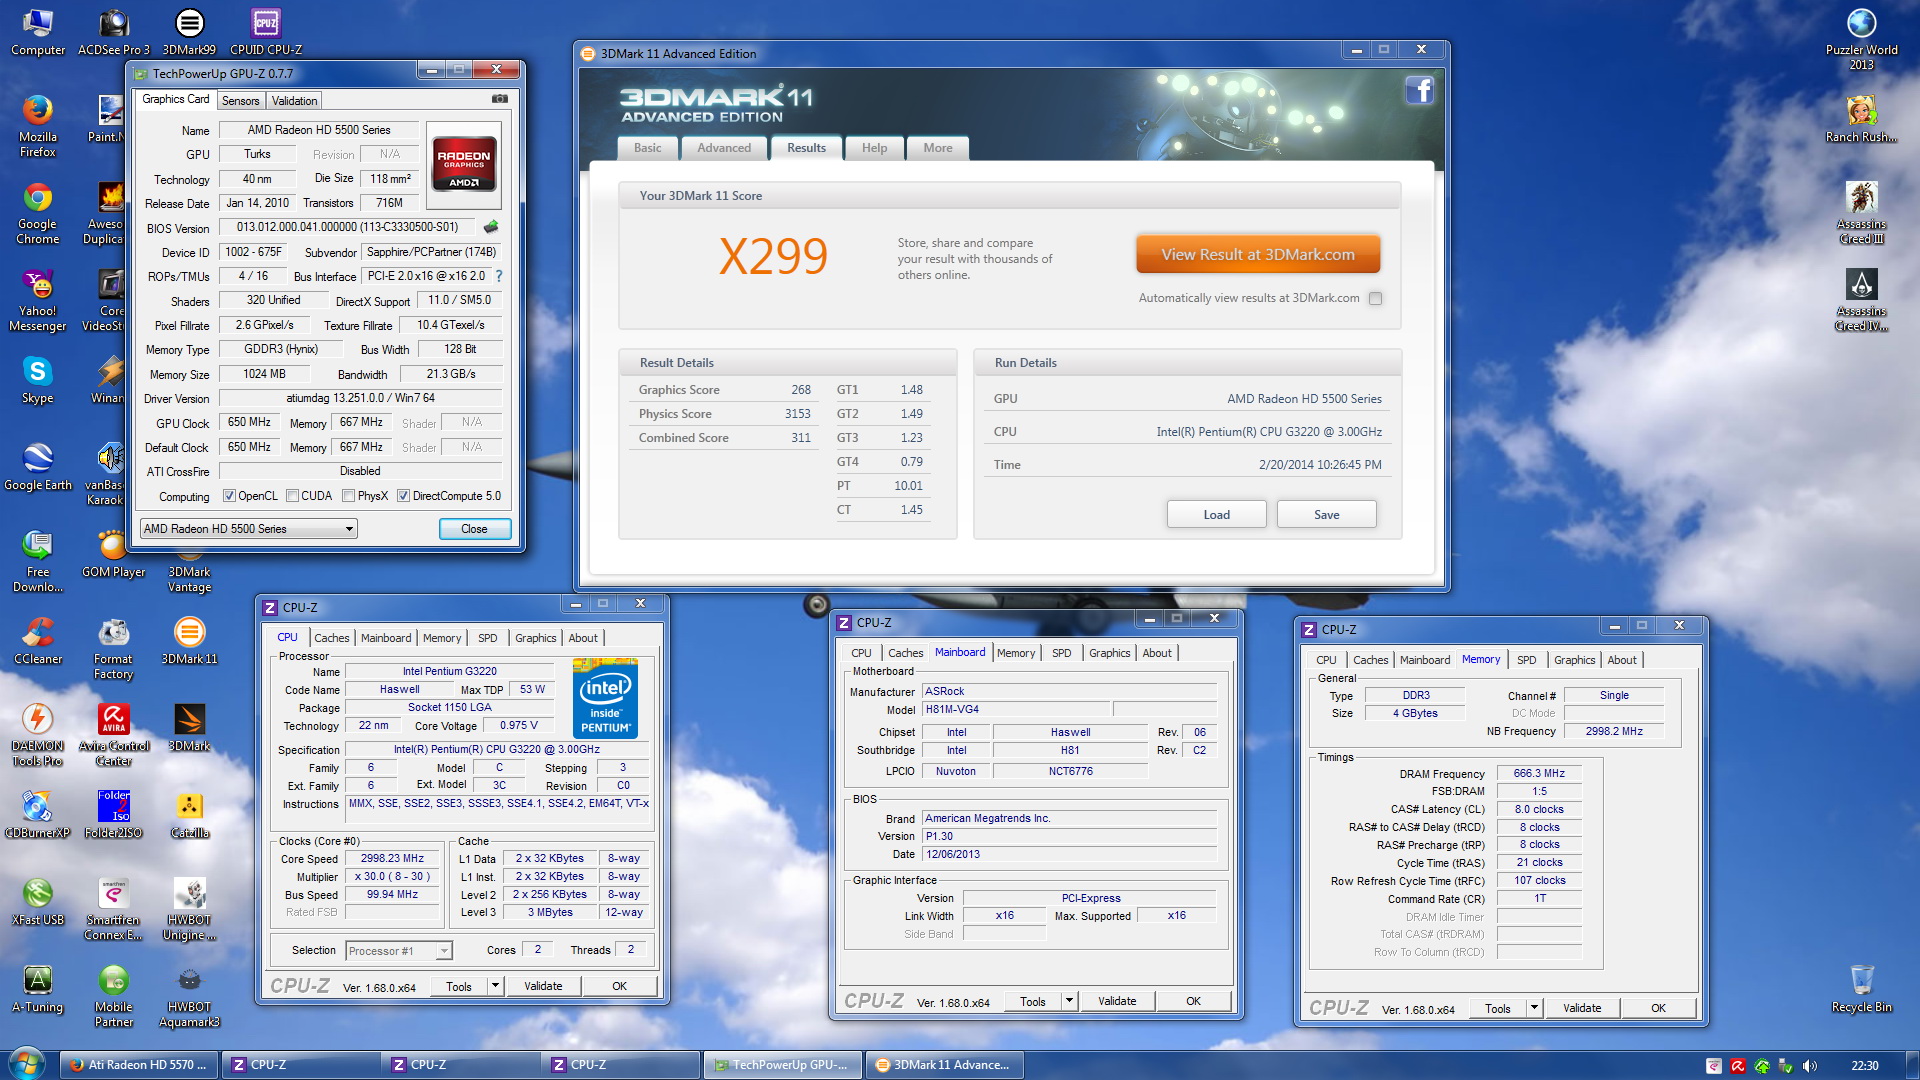Open the 3DMark99 desktop shortcut

click(189, 32)
